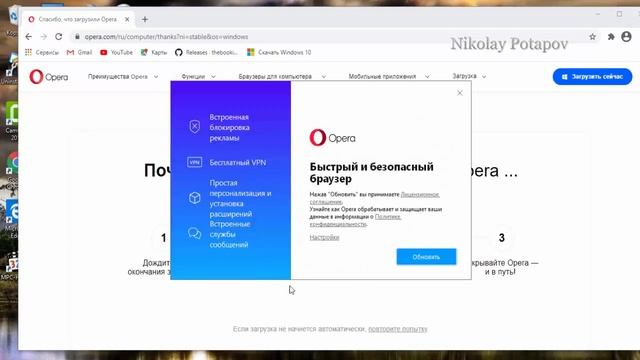Open the Сервисы apps bookmark

coord(42,52)
